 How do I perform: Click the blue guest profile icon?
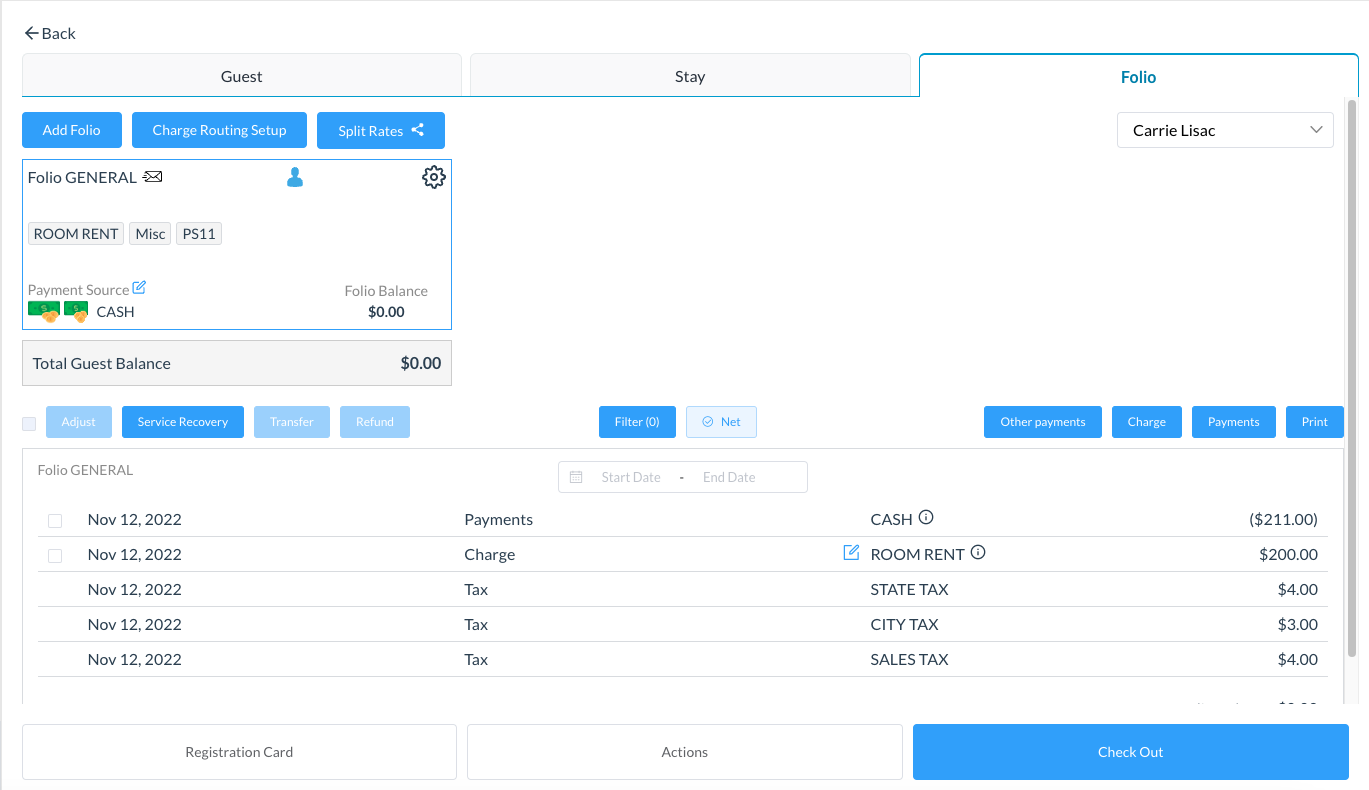click(294, 178)
